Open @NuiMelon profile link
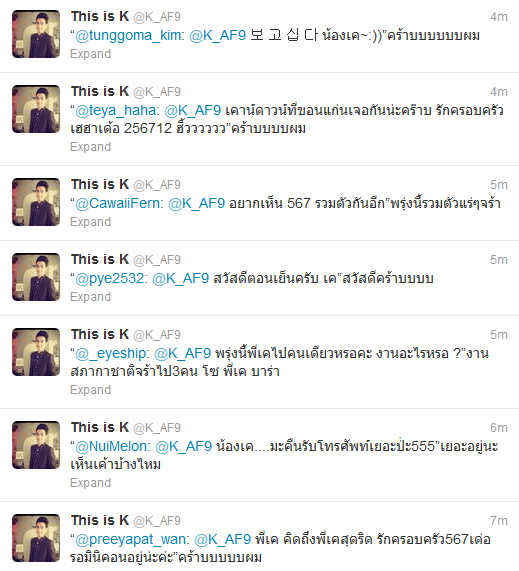Screen dimensions: 519x571 tap(113, 446)
